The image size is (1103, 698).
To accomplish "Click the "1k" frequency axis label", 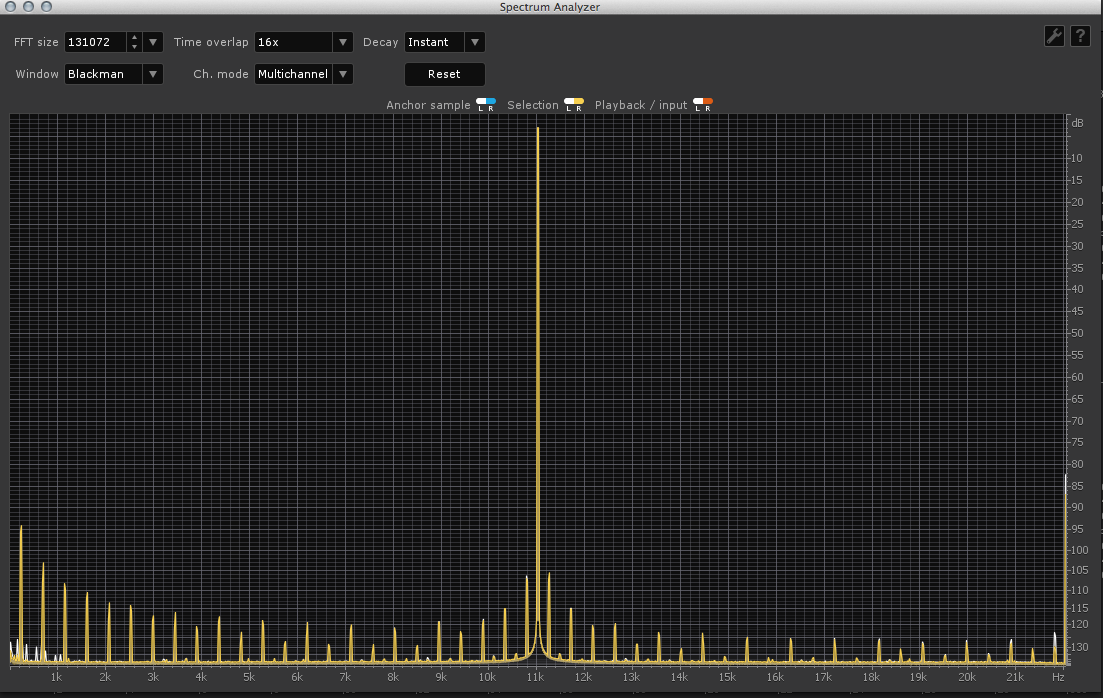I will coord(56,677).
